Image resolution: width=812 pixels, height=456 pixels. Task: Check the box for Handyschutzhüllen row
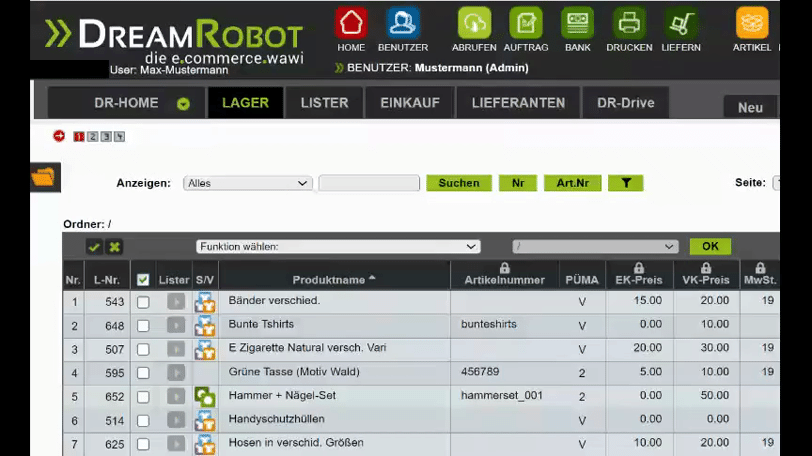[x=143, y=421]
